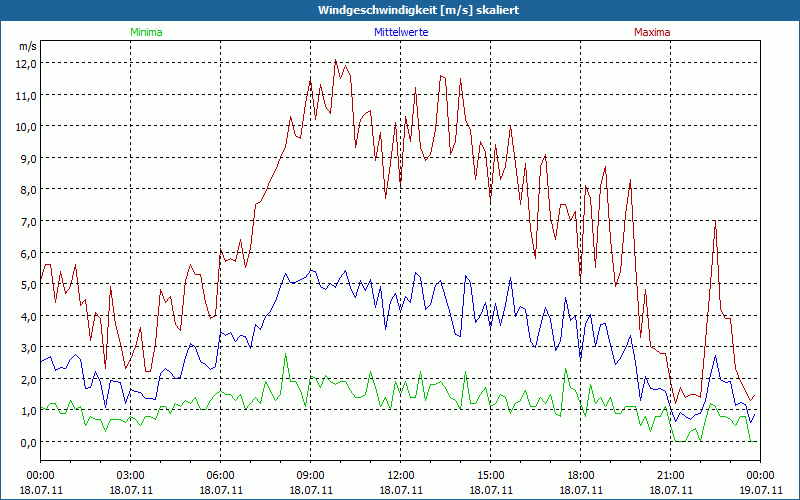This screenshot has width=800, height=500.
Task: Click the 12,0 y-axis value
Action: (26, 63)
